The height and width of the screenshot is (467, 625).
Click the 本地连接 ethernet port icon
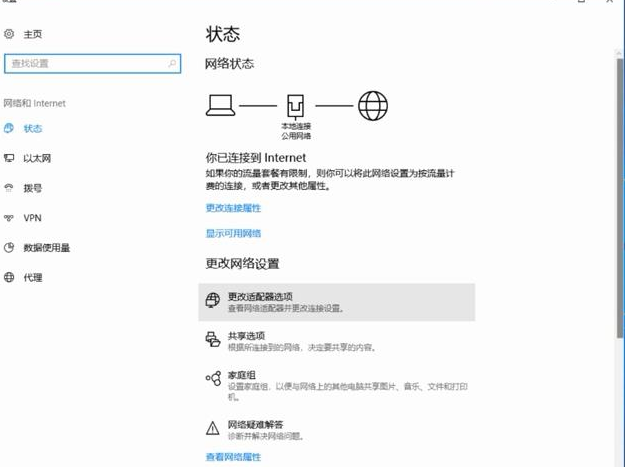[x=296, y=107]
